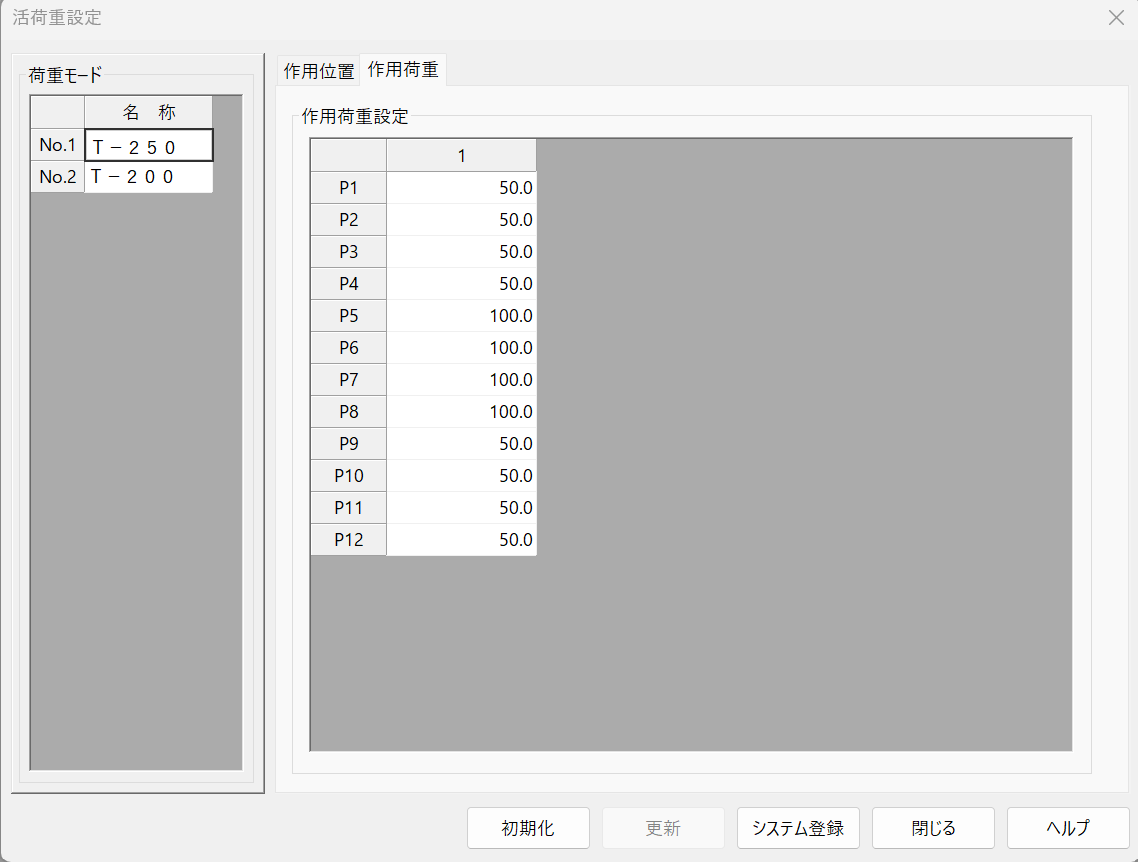Screen dimensions: 1138x862
Task: Close the 活荷重設定 dialog window
Action: pyautogui.click(x=1116, y=18)
